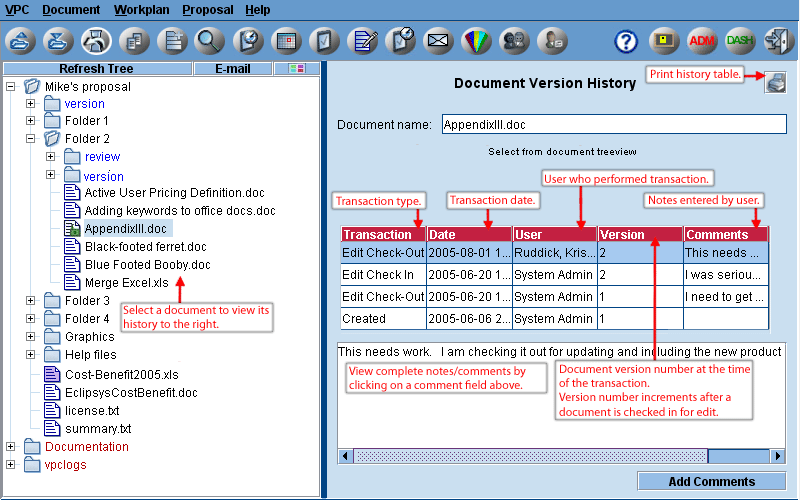Click the Document name input field

tap(614, 124)
